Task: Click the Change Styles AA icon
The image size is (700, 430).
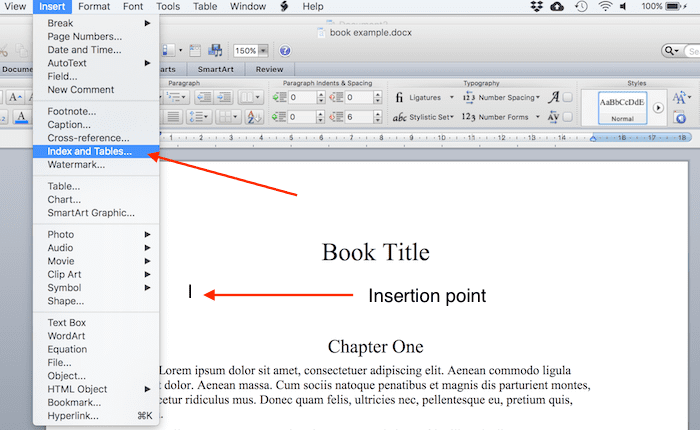Action: click(x=680, y=98)
